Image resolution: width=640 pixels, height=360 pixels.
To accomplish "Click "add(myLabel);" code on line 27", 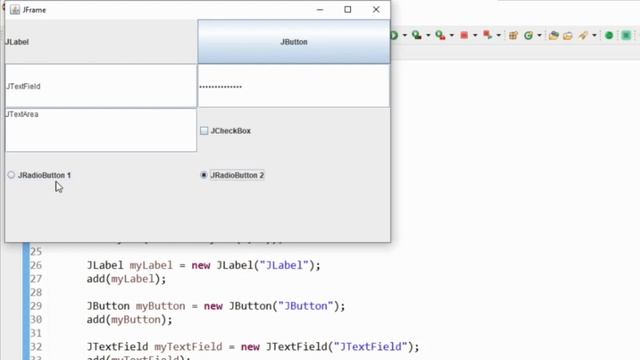I will [x=127, y=279].
